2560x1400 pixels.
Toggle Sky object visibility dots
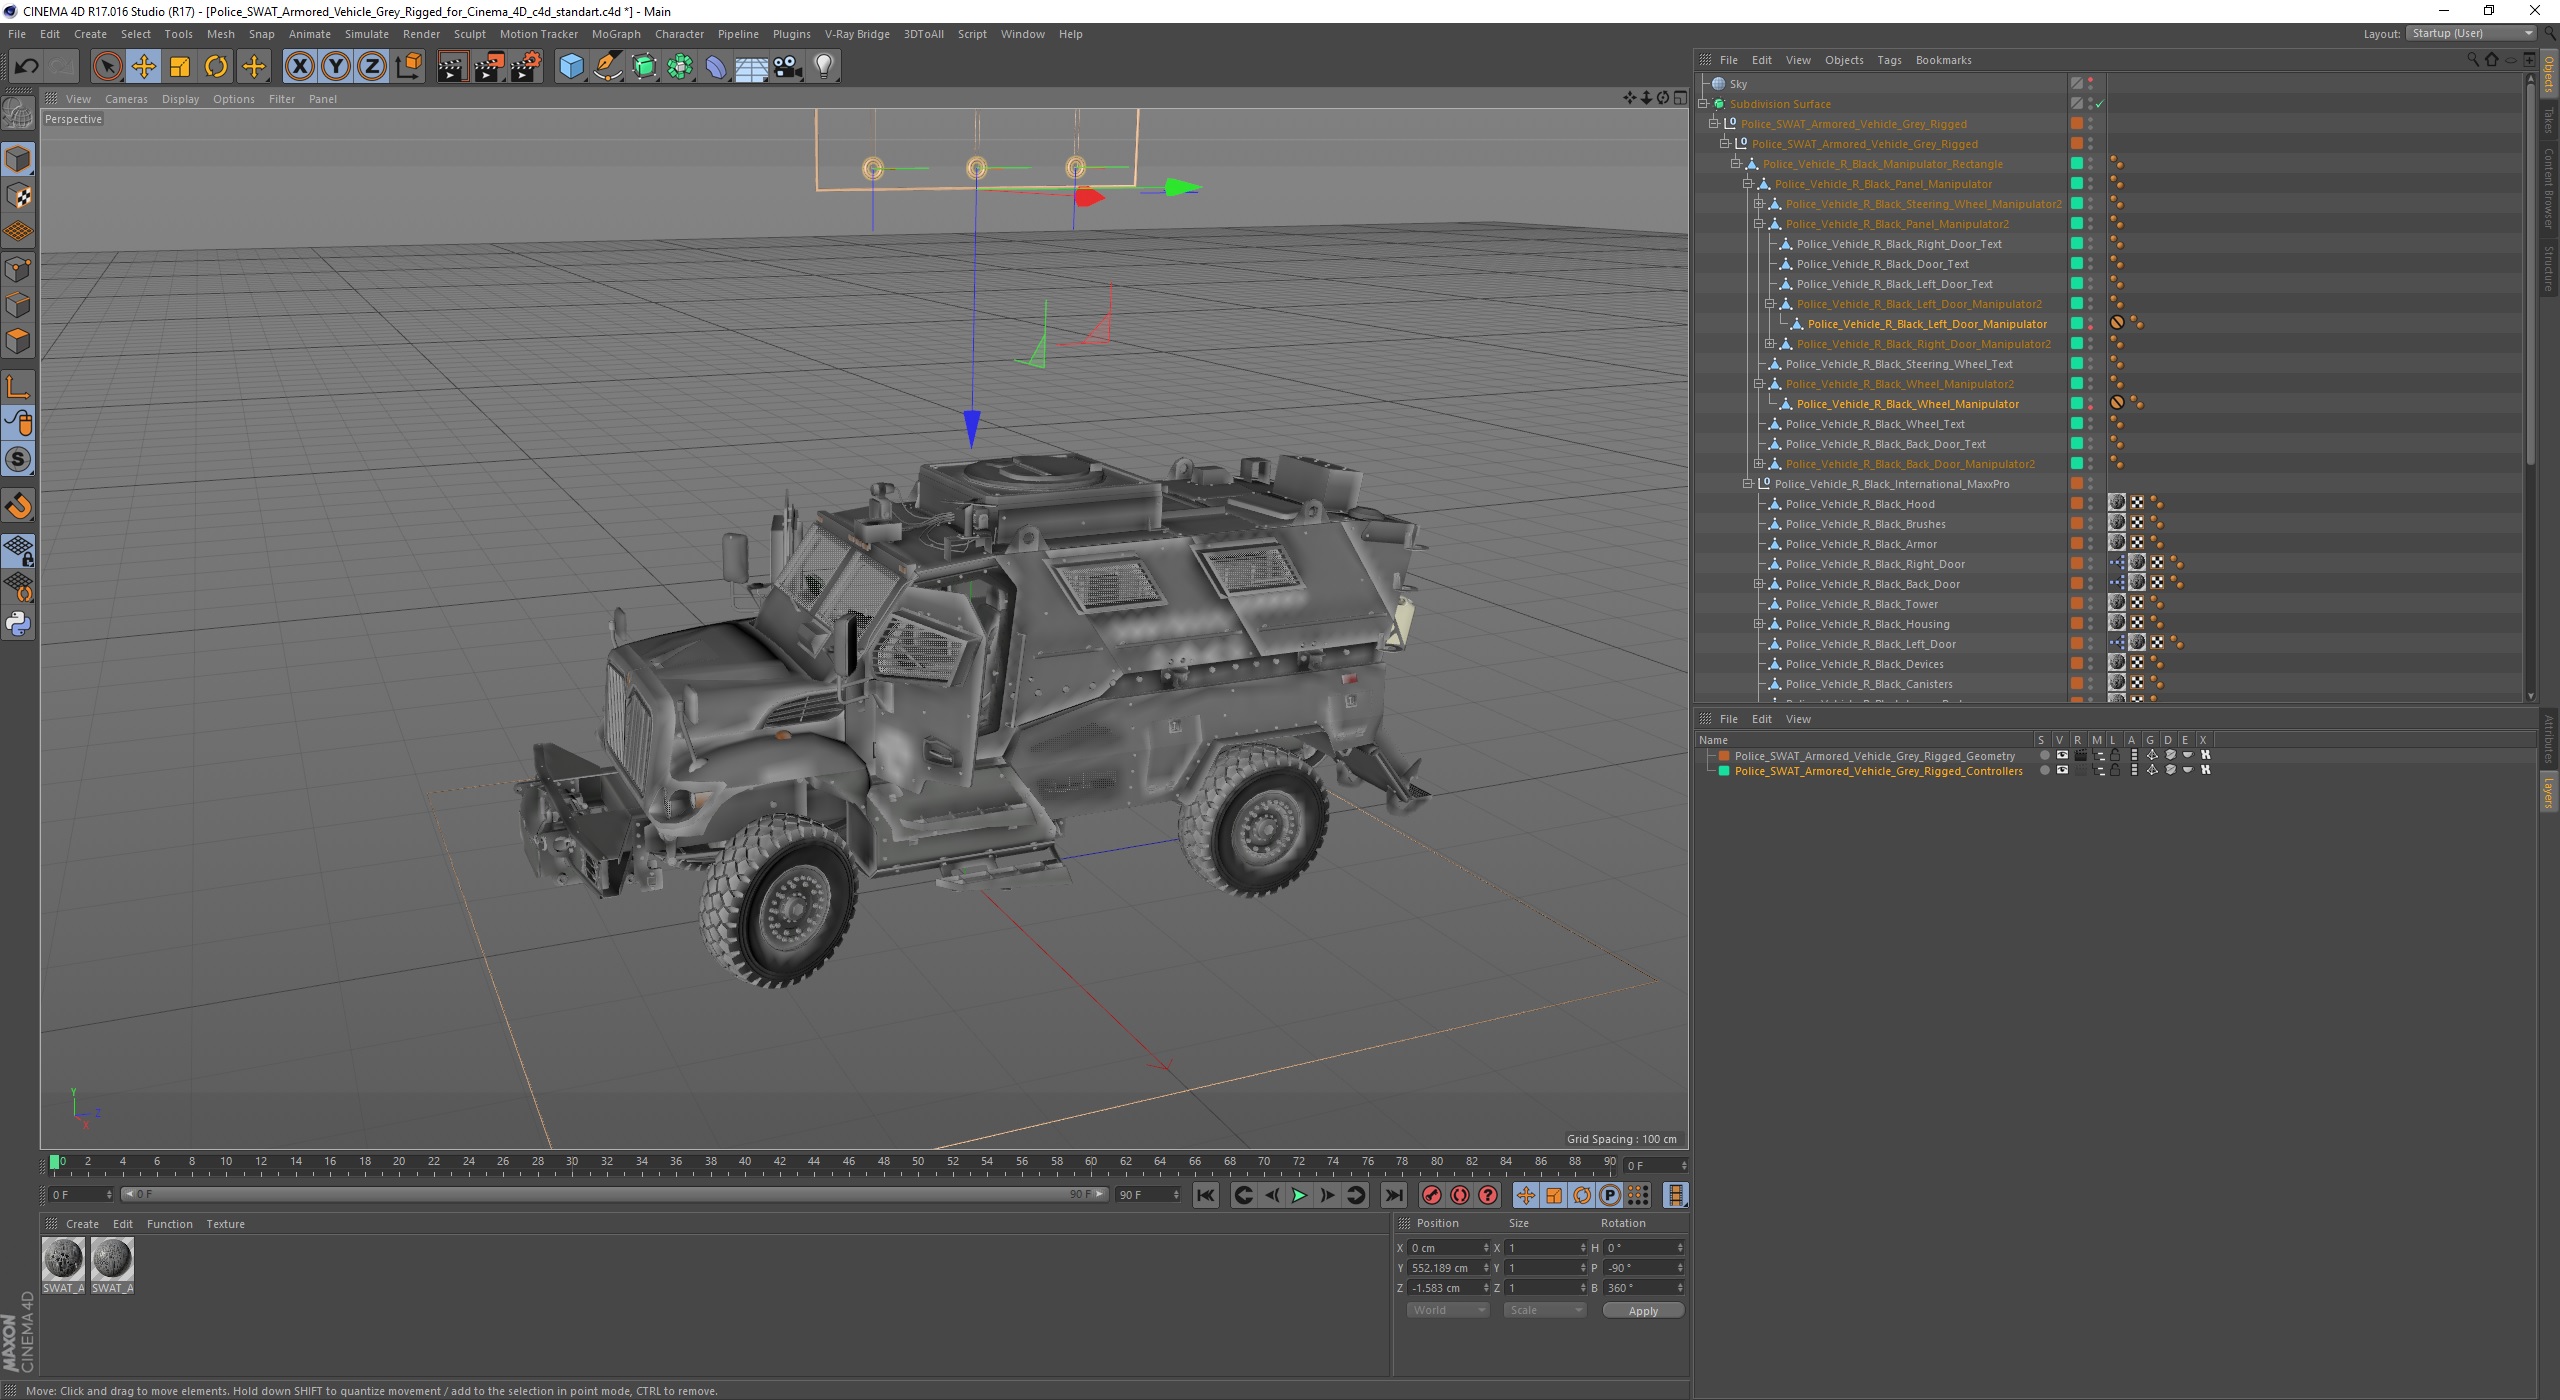[2091, 84]
